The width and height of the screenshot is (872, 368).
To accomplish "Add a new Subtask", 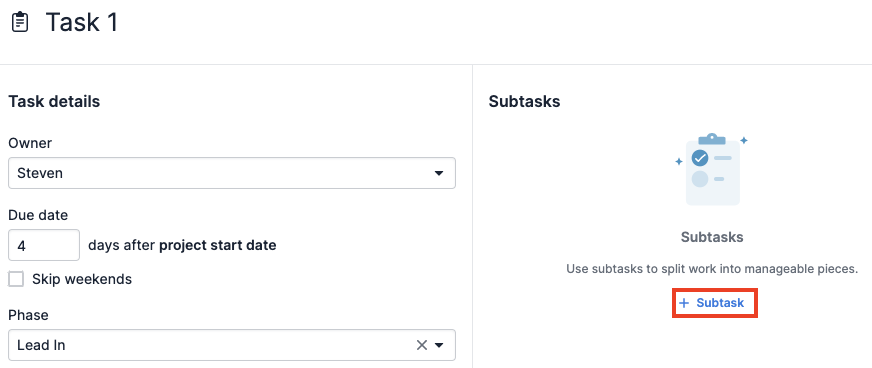I will click(715, 303).
